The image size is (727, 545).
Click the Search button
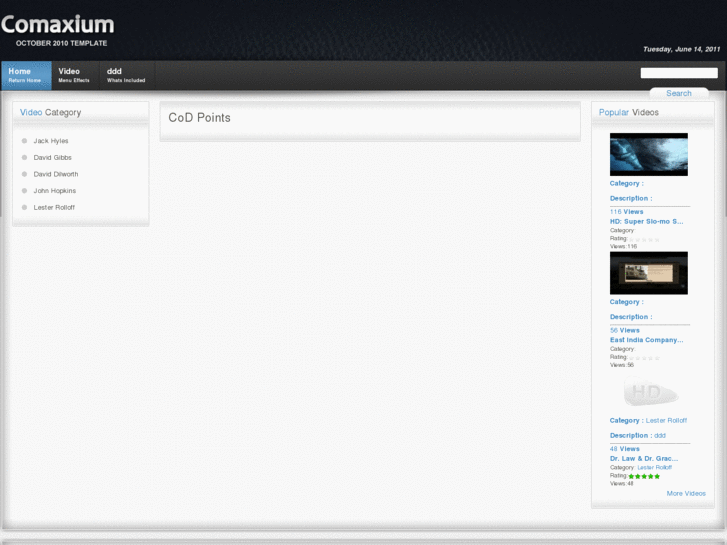click(679, 93)
